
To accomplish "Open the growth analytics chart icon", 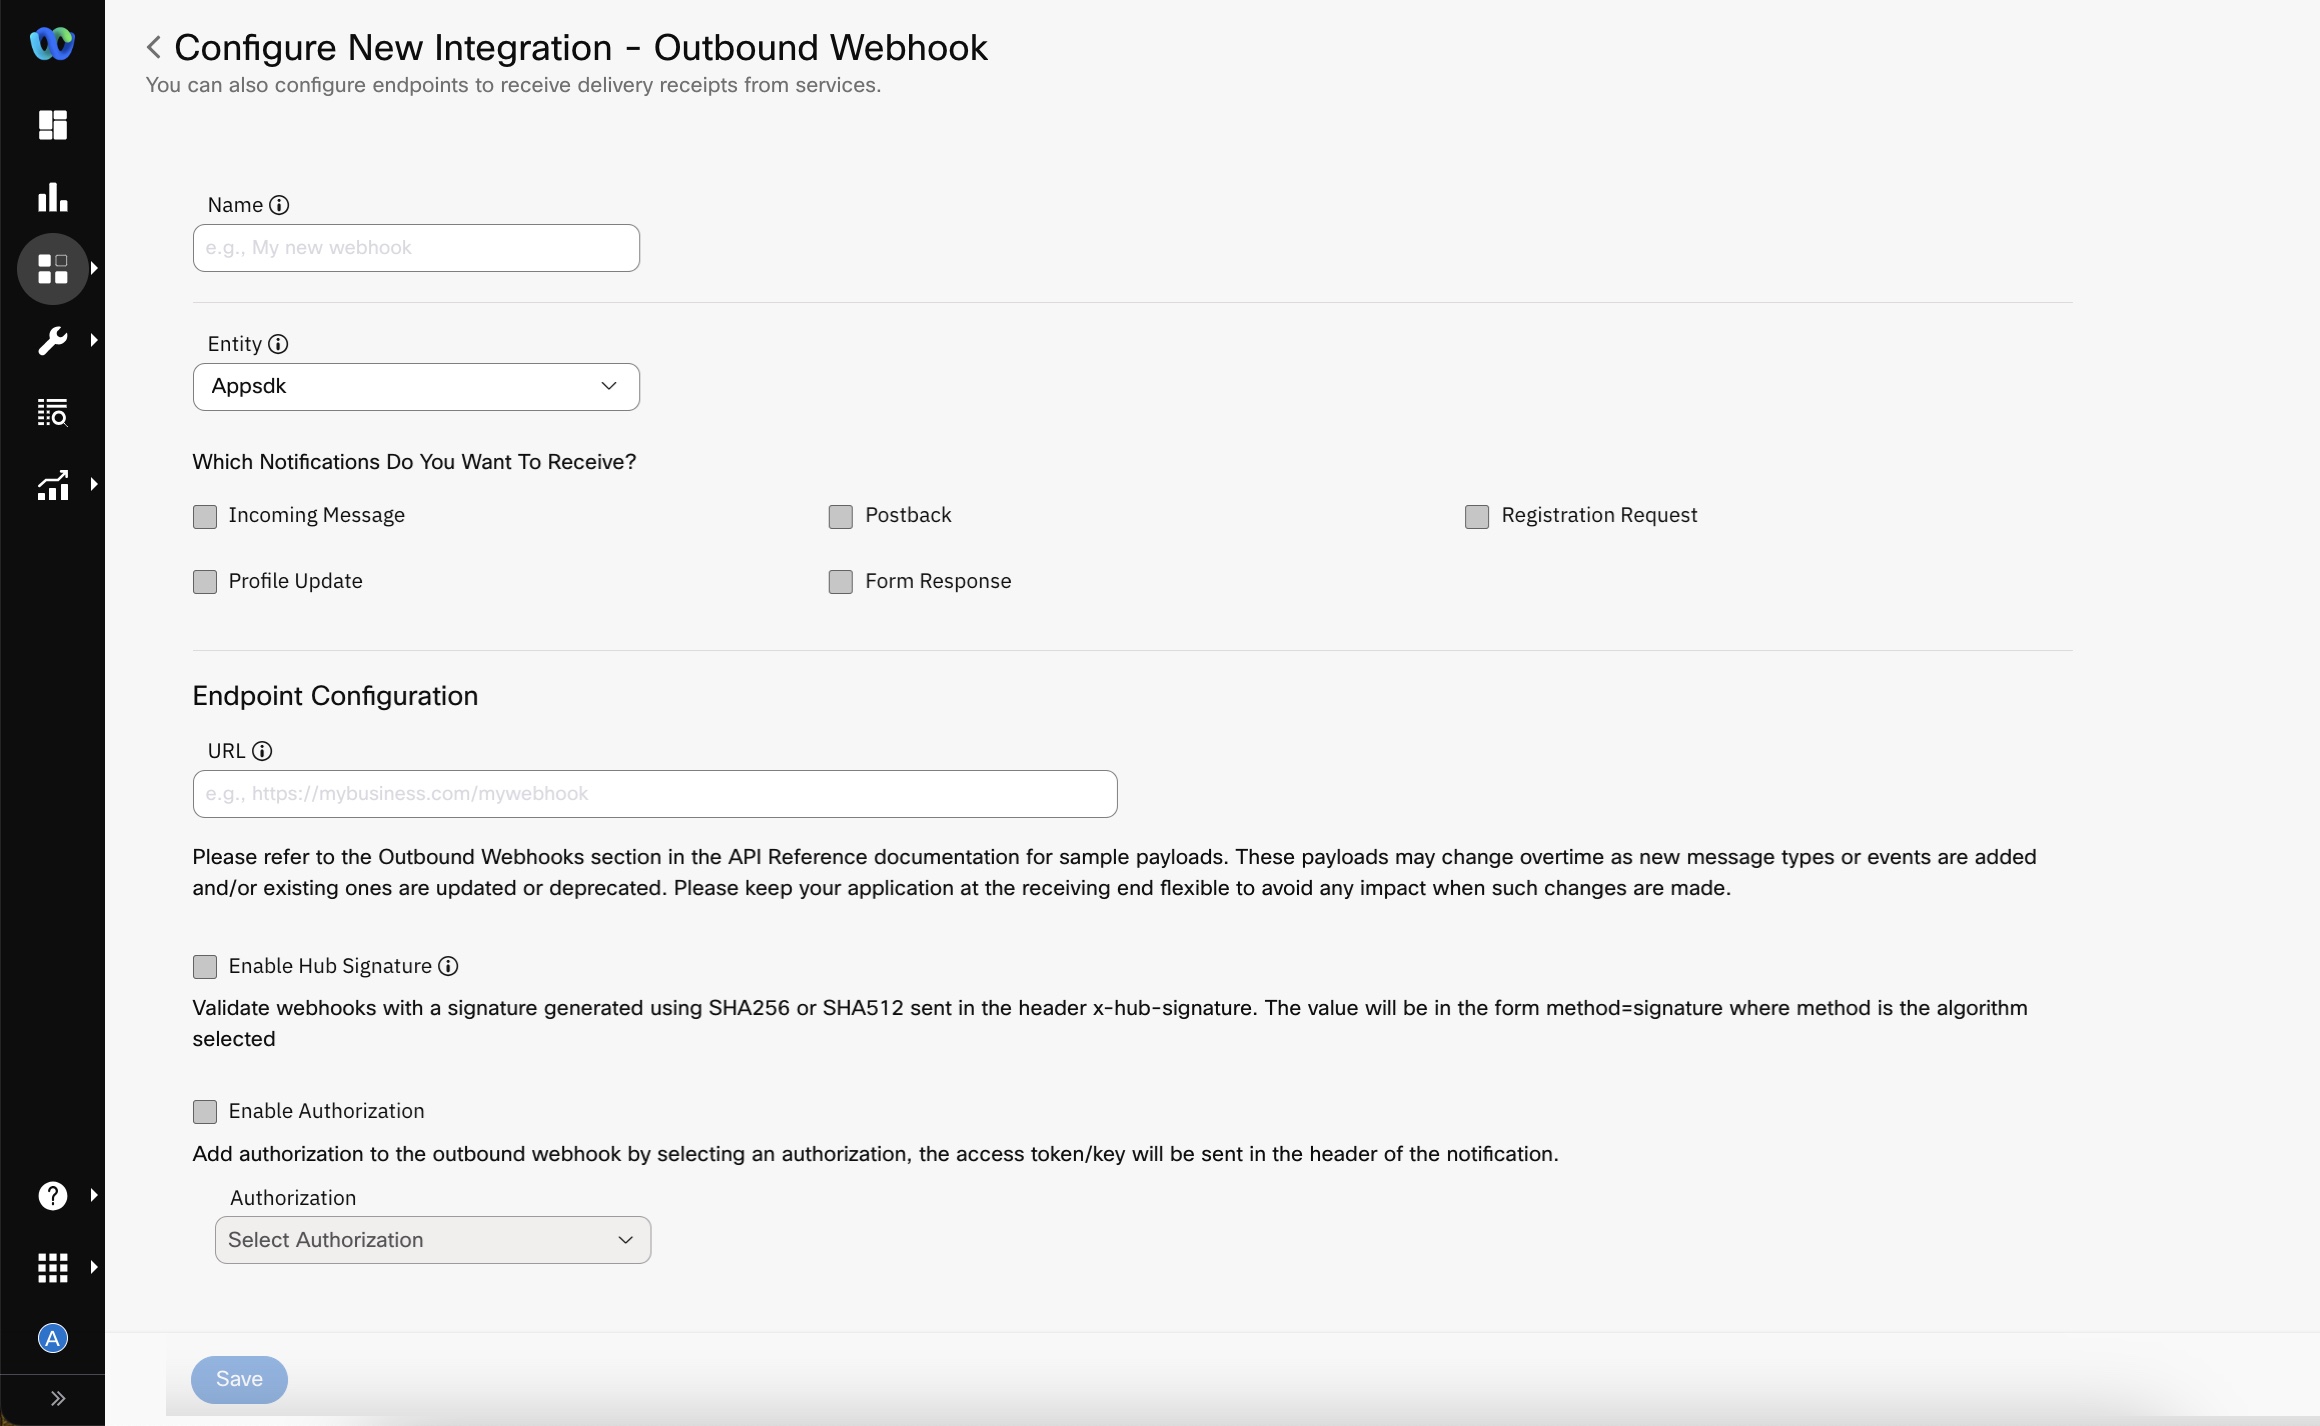I will point(52,485).
